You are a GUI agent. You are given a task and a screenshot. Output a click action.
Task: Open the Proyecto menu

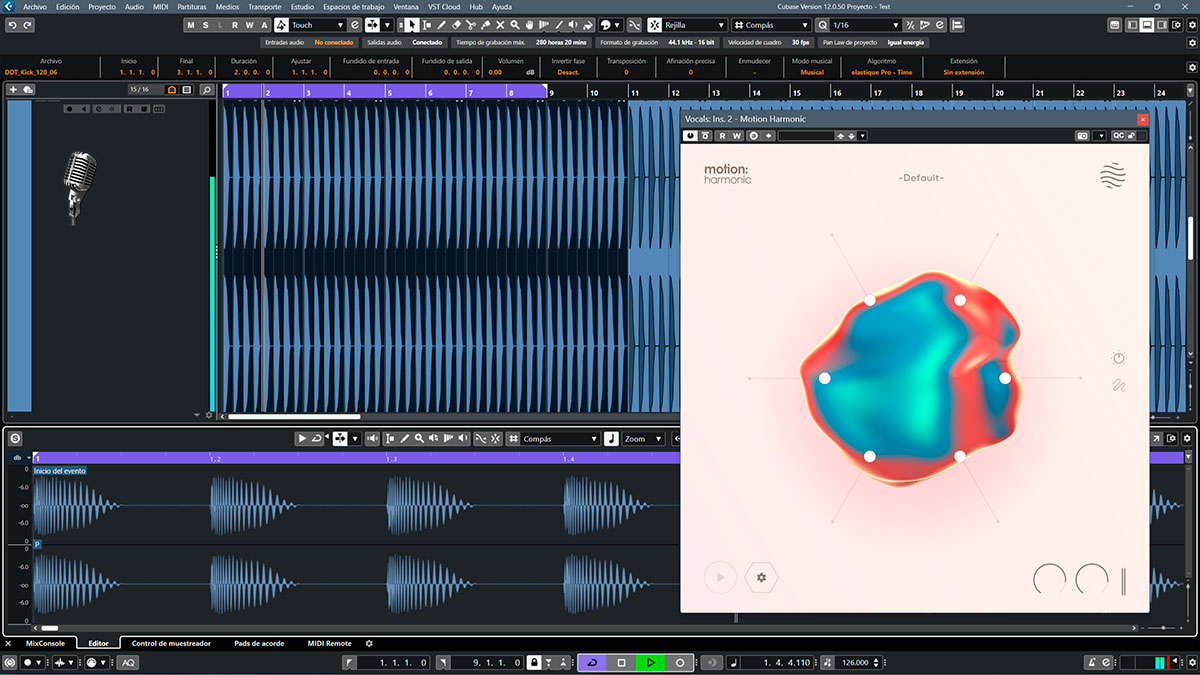pyautogui.click(x=102, y=7)
